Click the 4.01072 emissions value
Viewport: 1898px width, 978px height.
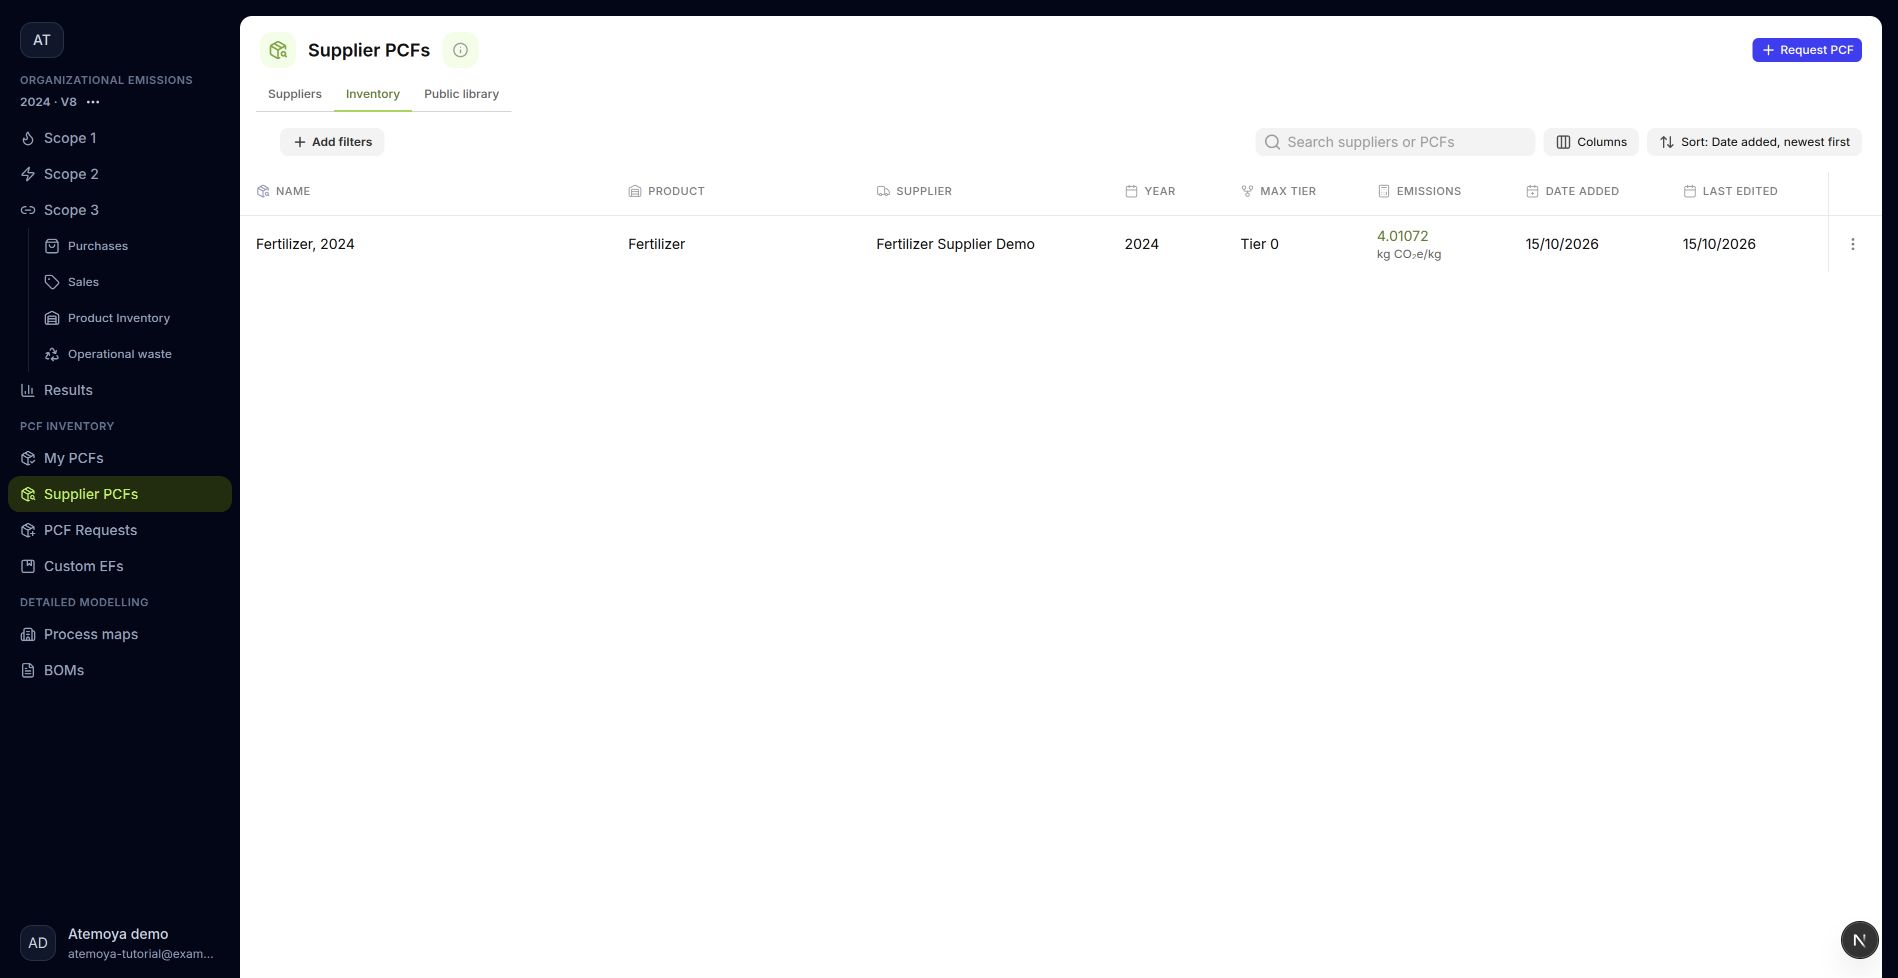pyautogui.click(x=1402, y=236)
